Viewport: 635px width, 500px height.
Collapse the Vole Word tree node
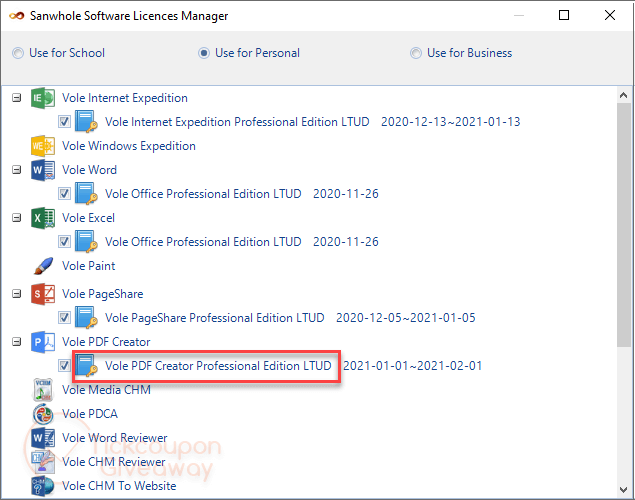click(17, 170)
